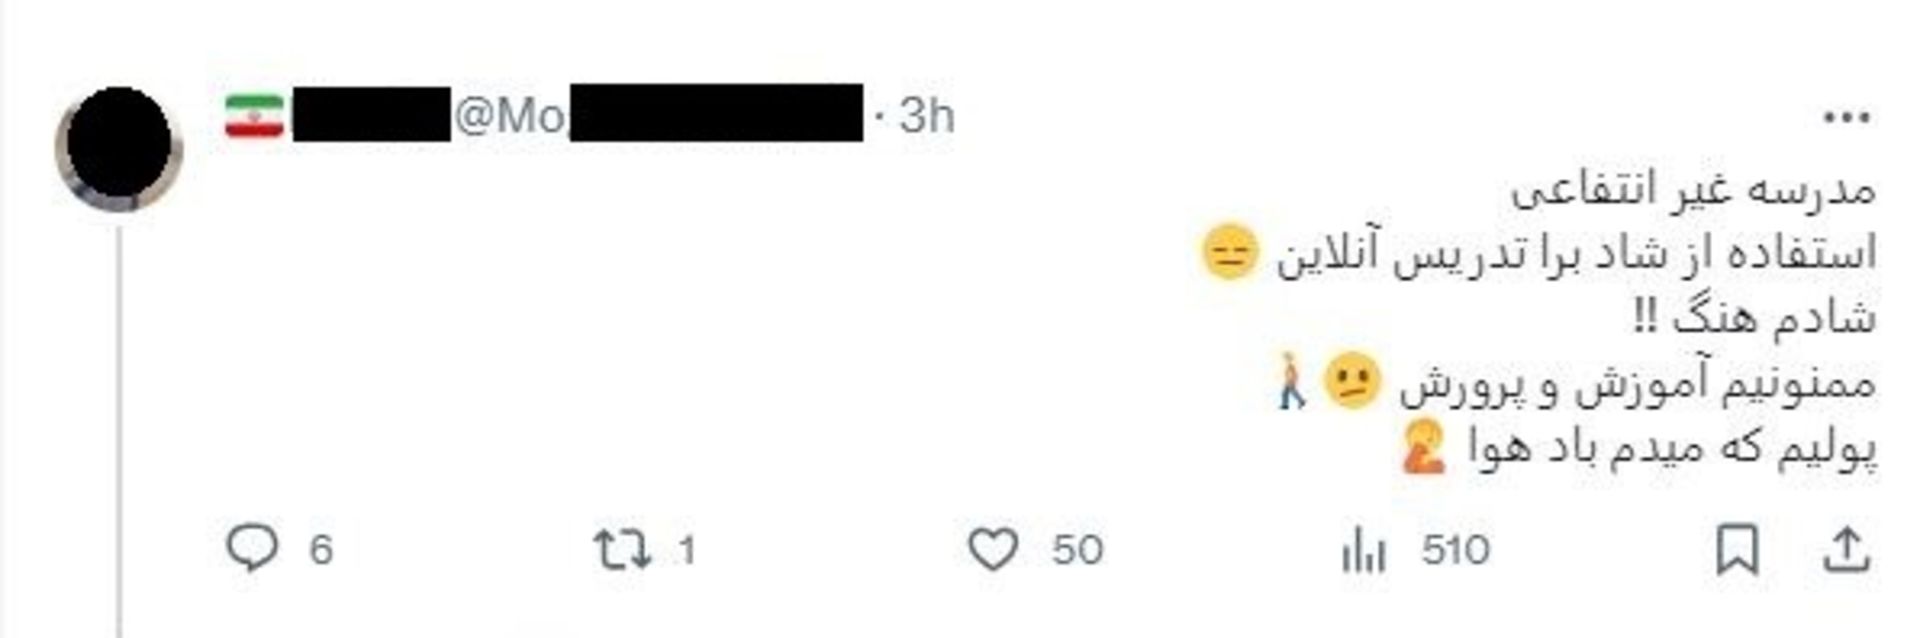The height and width of the screenshot is (638, 1920).
Task: Click the reply speech bubble icon
Action: [252, 549]
